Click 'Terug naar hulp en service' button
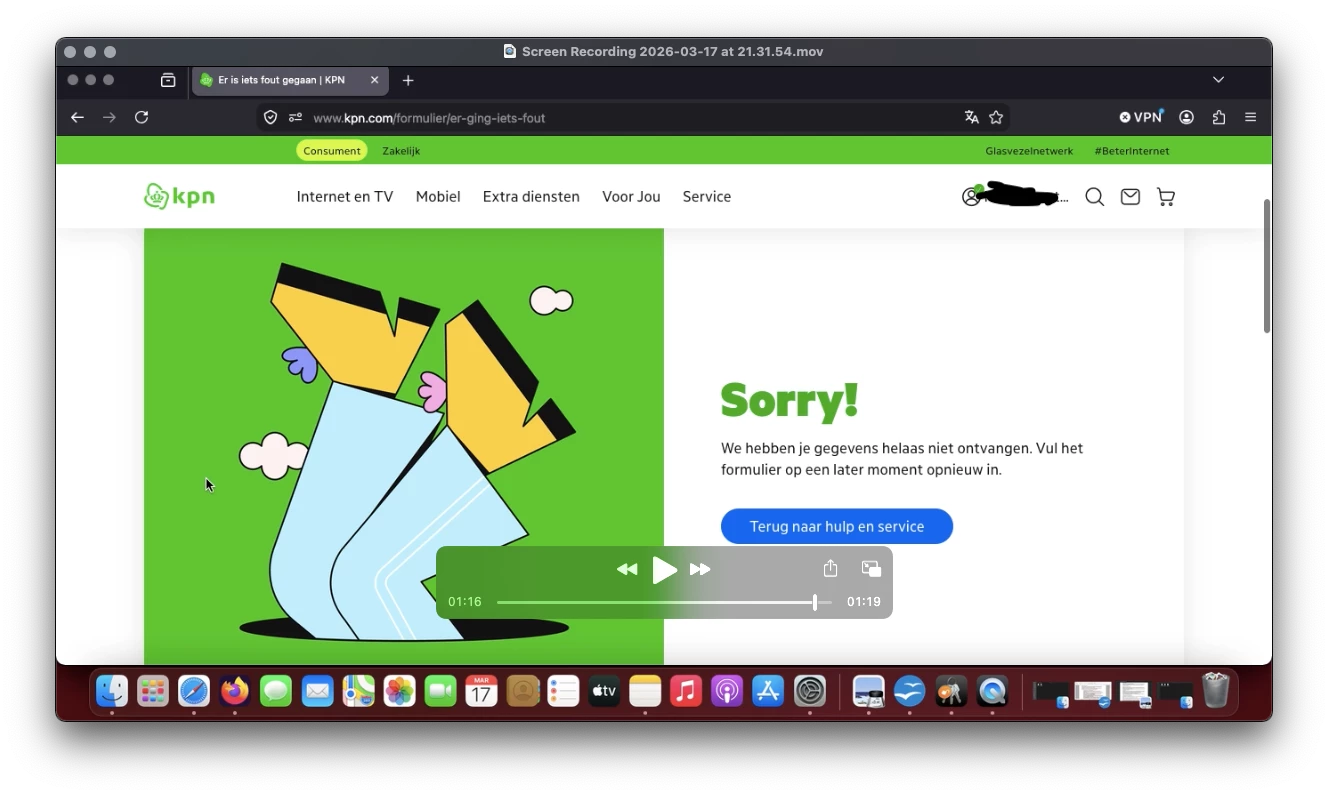Viewport: 1328px width, 795px height. tap(837, 526)
